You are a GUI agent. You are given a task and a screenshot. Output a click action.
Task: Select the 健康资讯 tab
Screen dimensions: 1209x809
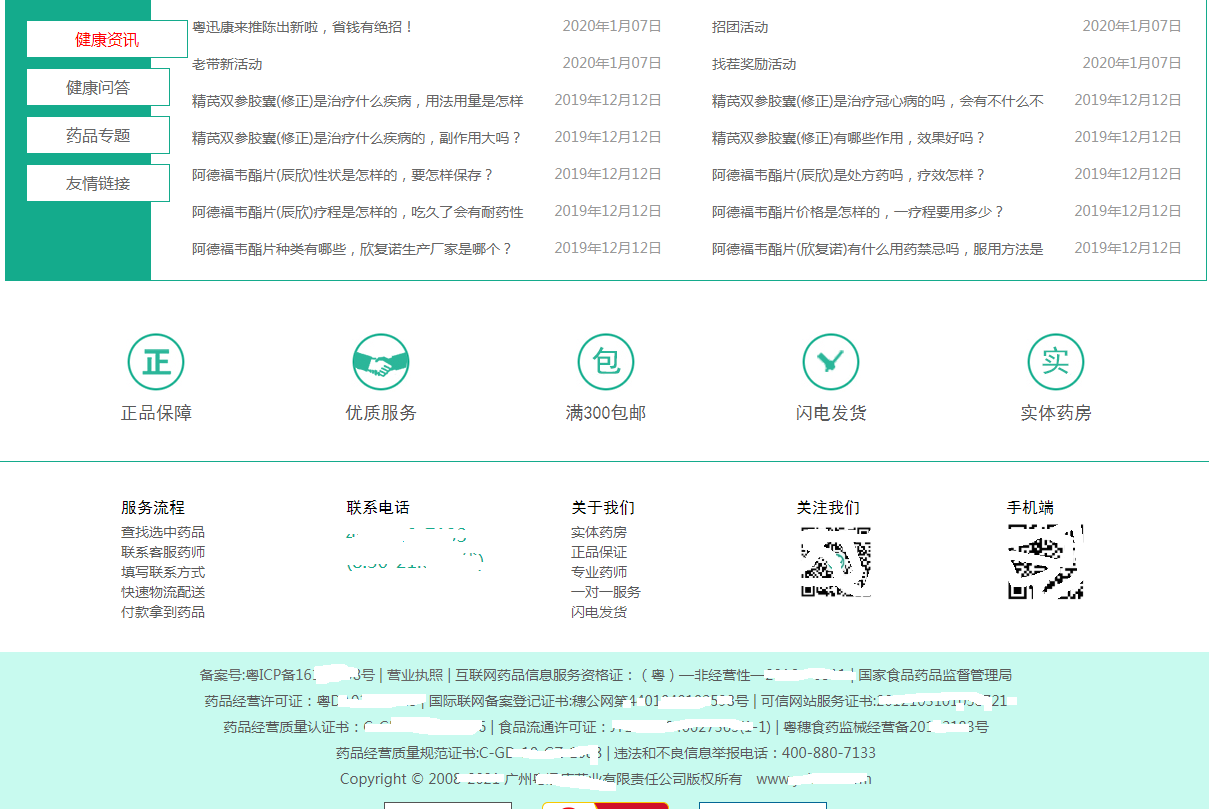107,40
